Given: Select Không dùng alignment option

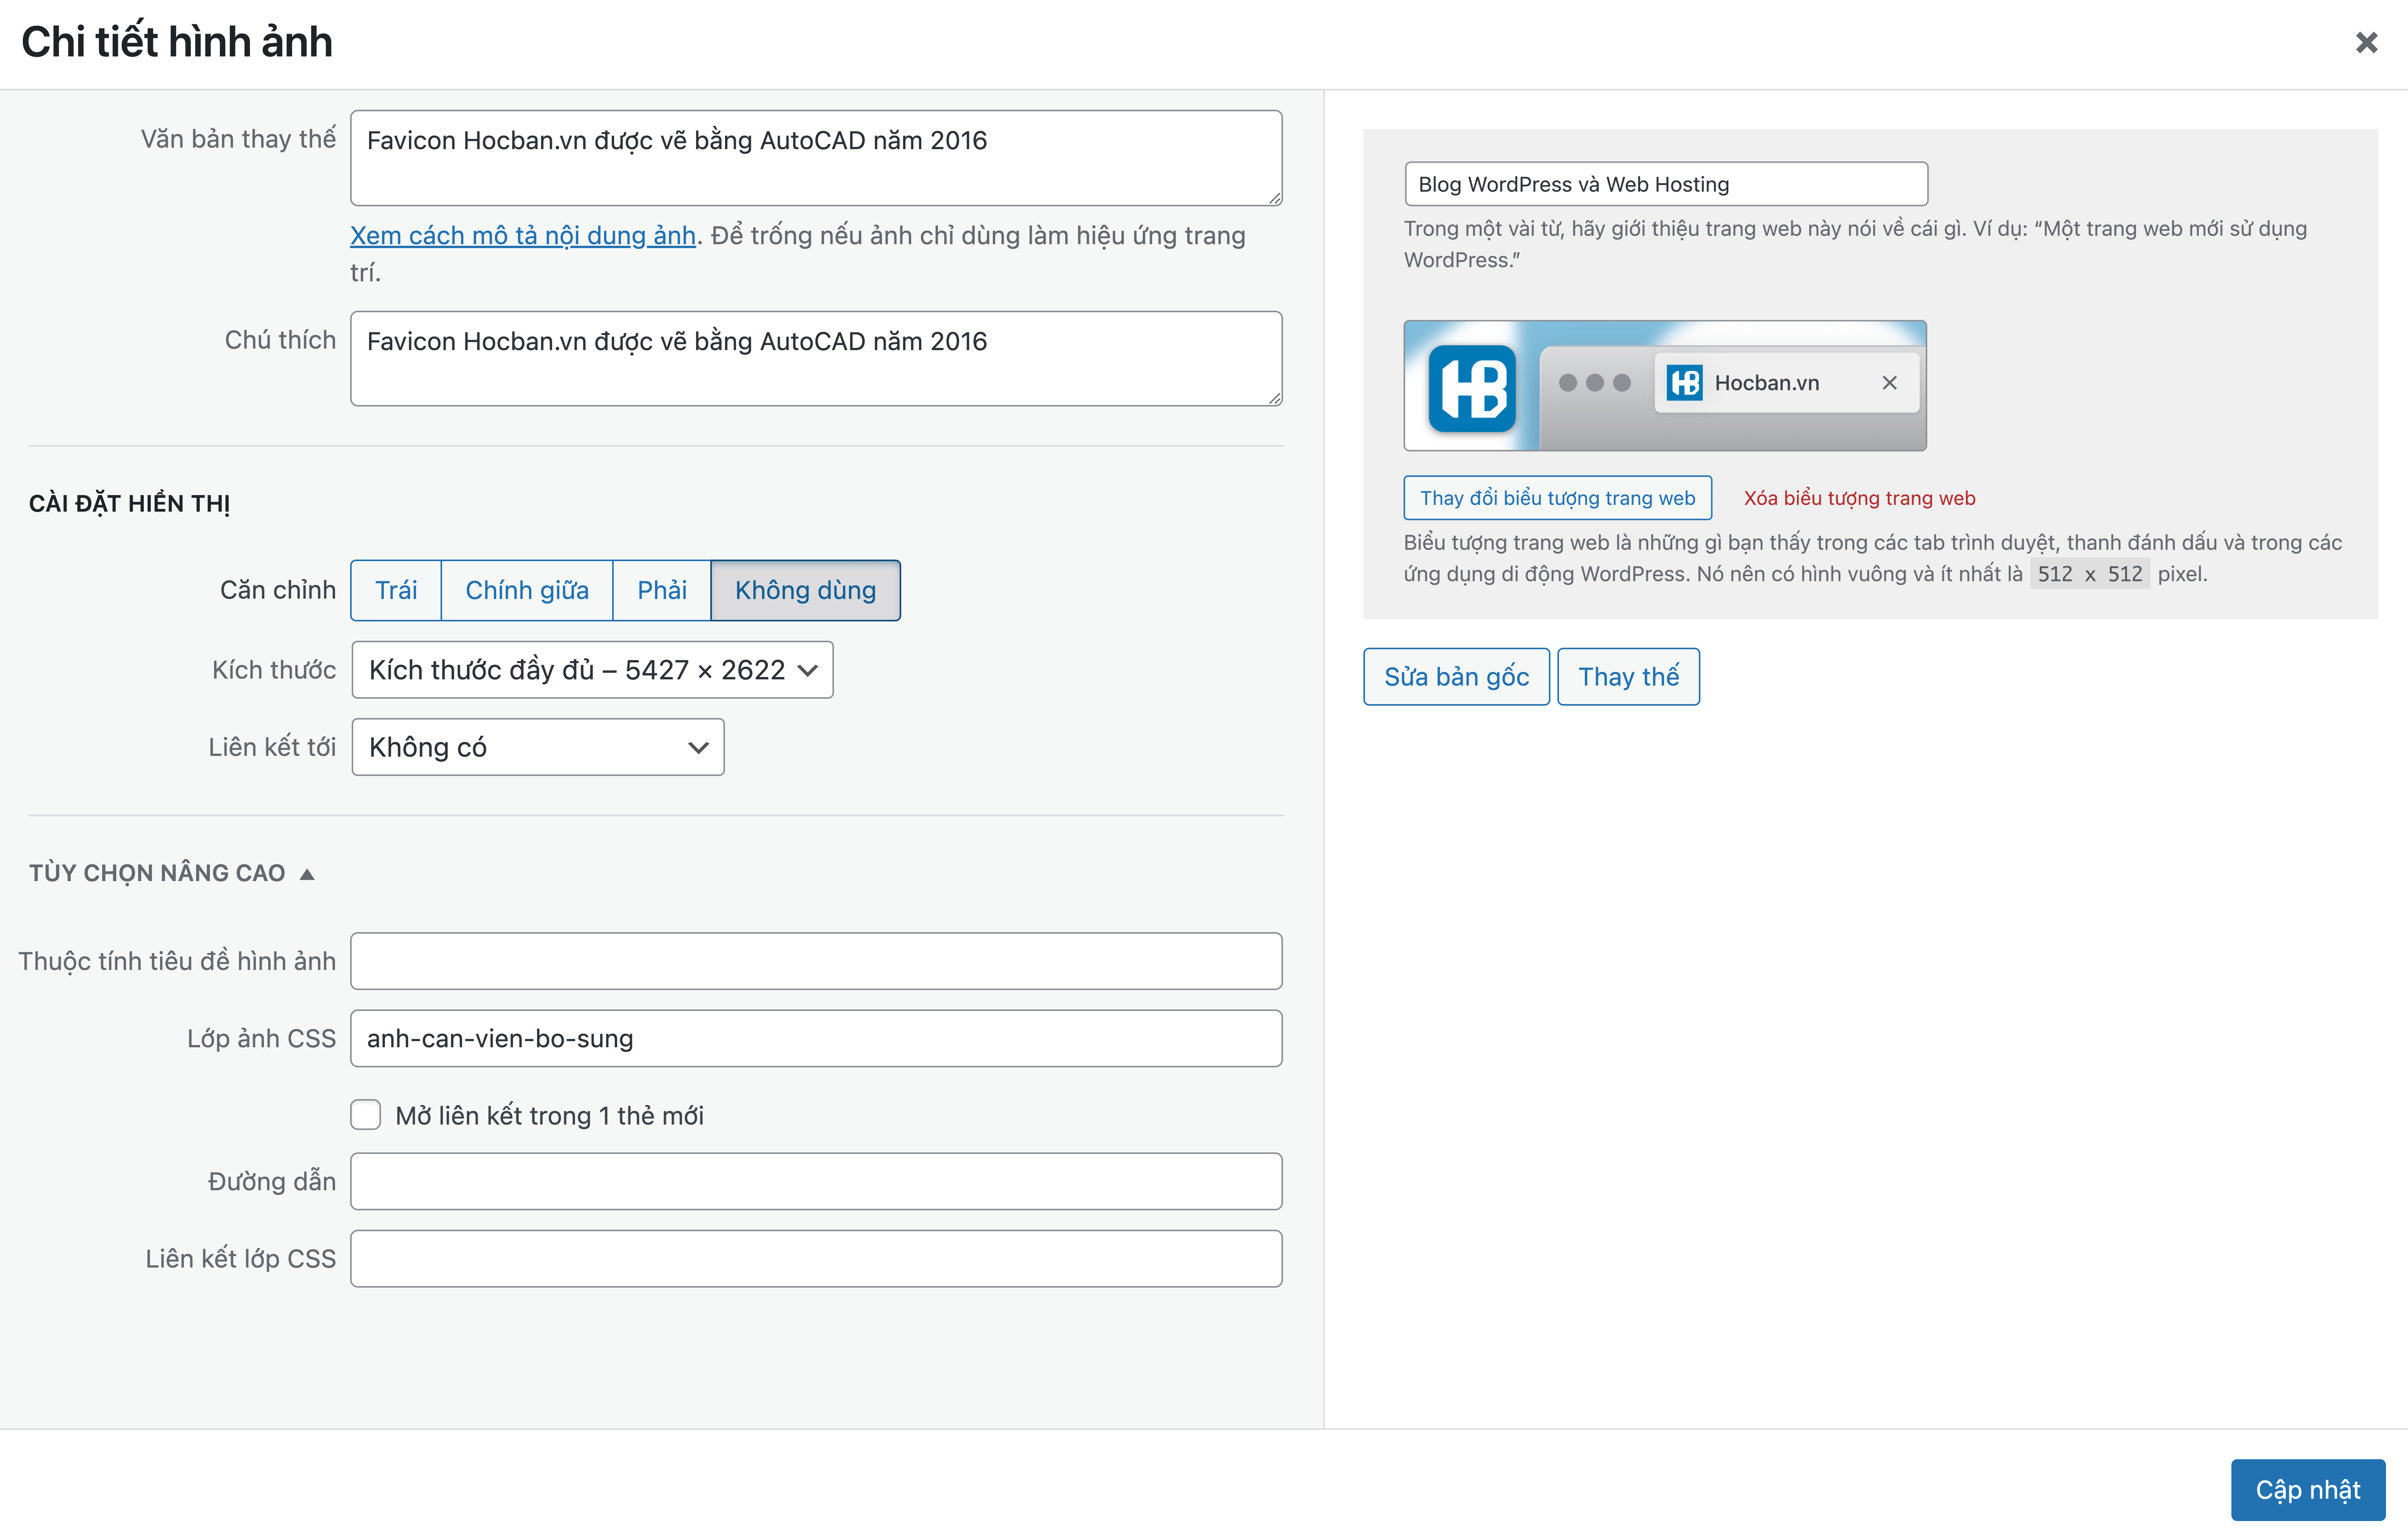Looking at the screenshot, I should [x=805, y=590].
